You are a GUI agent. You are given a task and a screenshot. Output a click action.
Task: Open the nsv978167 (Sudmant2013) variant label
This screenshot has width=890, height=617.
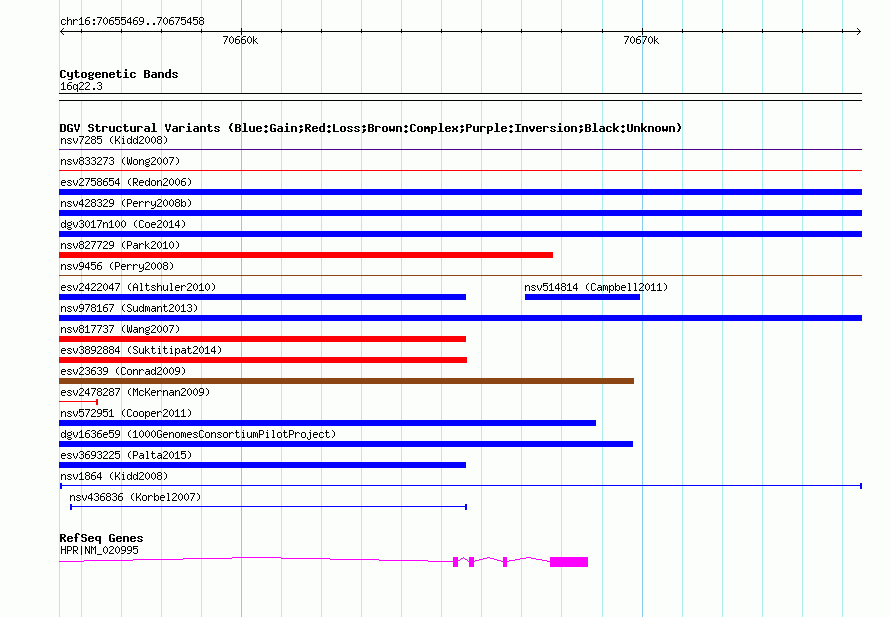coord(129,308)
